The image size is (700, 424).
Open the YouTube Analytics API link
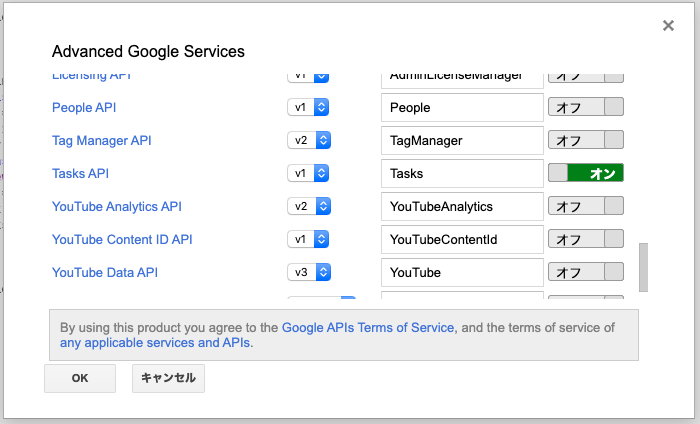(117, 207)
